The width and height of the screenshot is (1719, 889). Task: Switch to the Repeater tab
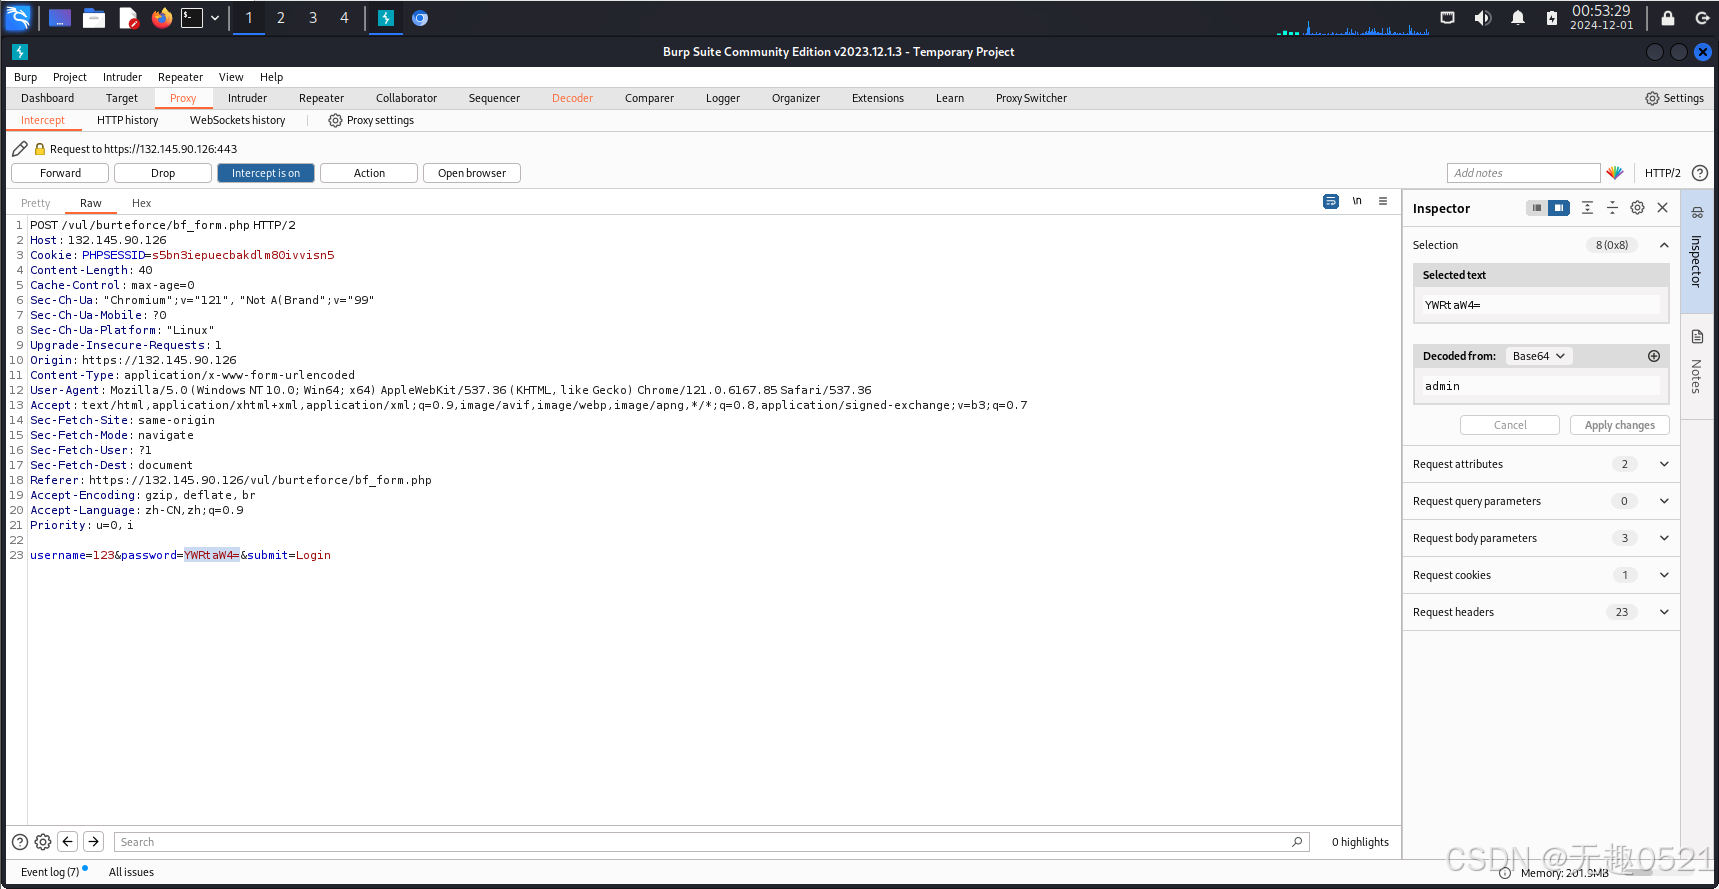pyautogui.click(x=321, y=98)
